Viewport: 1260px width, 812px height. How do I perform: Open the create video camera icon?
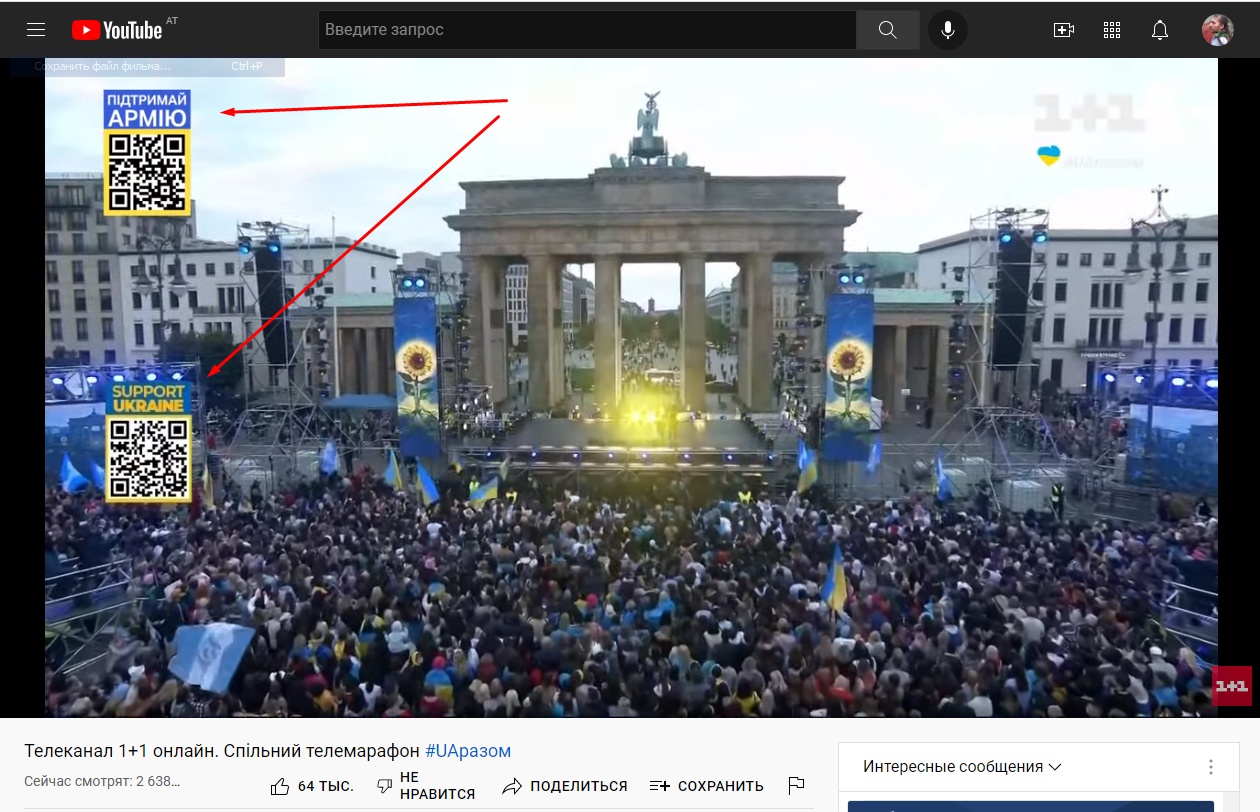pos(1064,30)
